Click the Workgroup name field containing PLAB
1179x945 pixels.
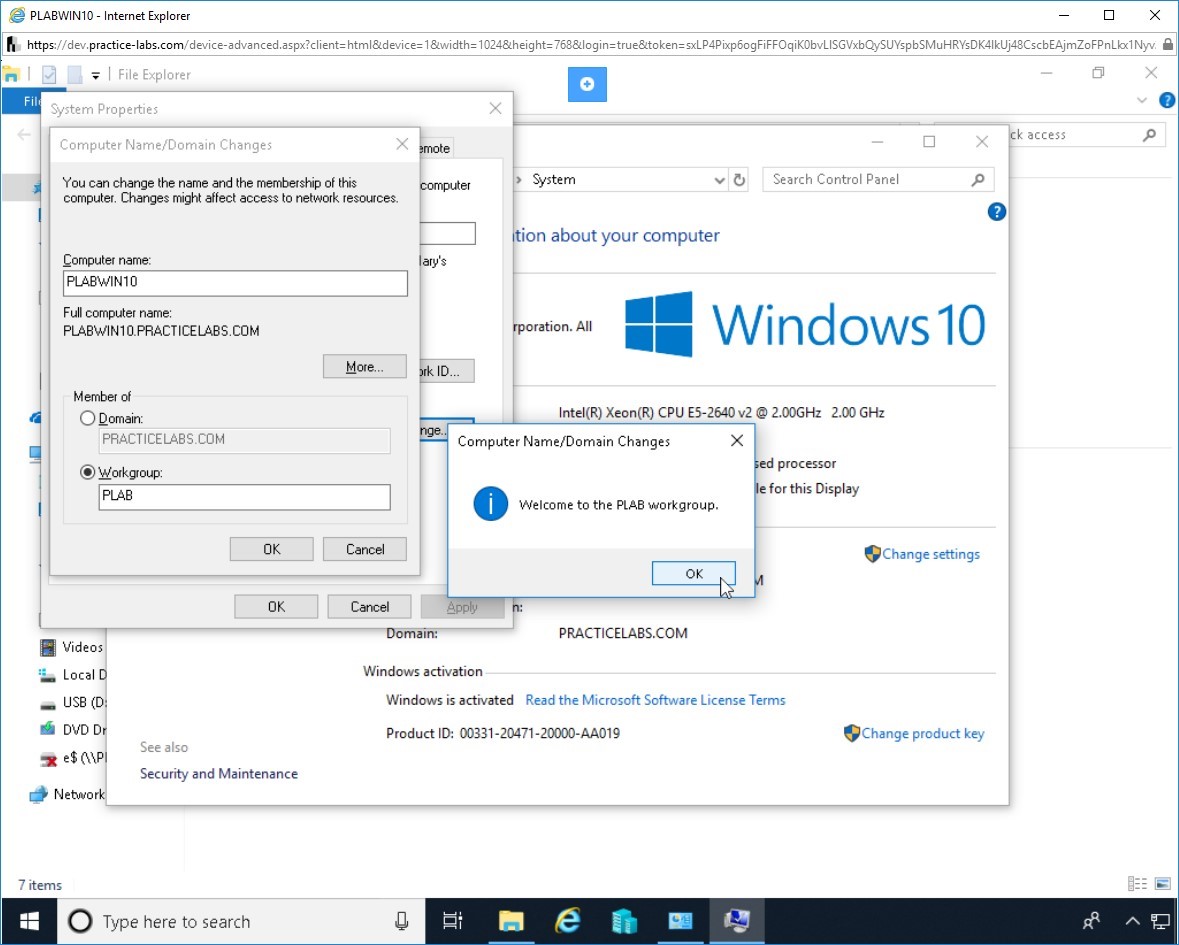point(244,496)
